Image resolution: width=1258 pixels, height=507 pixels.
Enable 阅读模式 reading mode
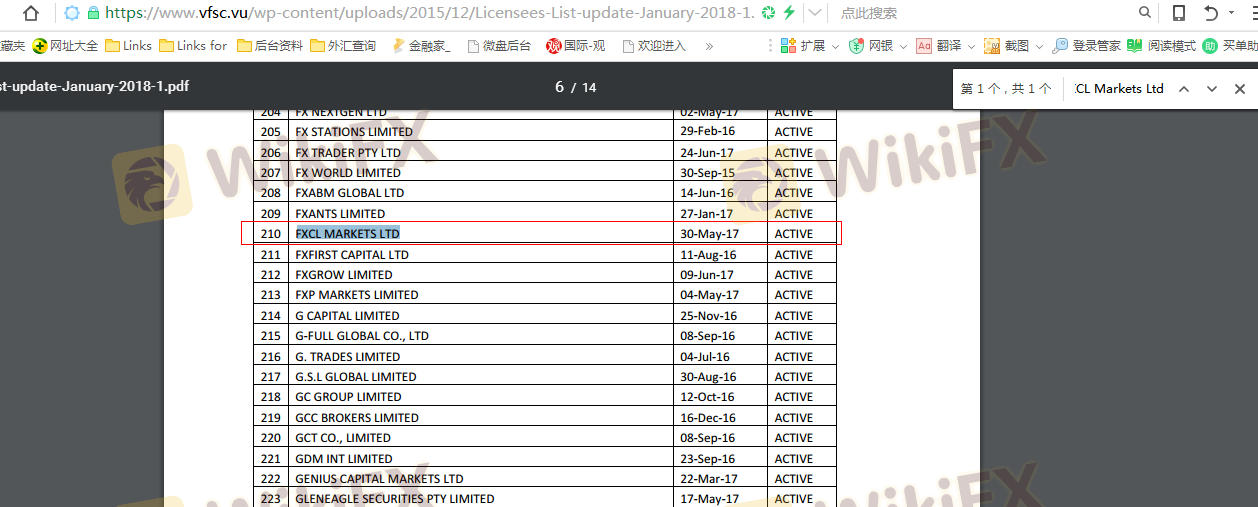[1161, 46]
